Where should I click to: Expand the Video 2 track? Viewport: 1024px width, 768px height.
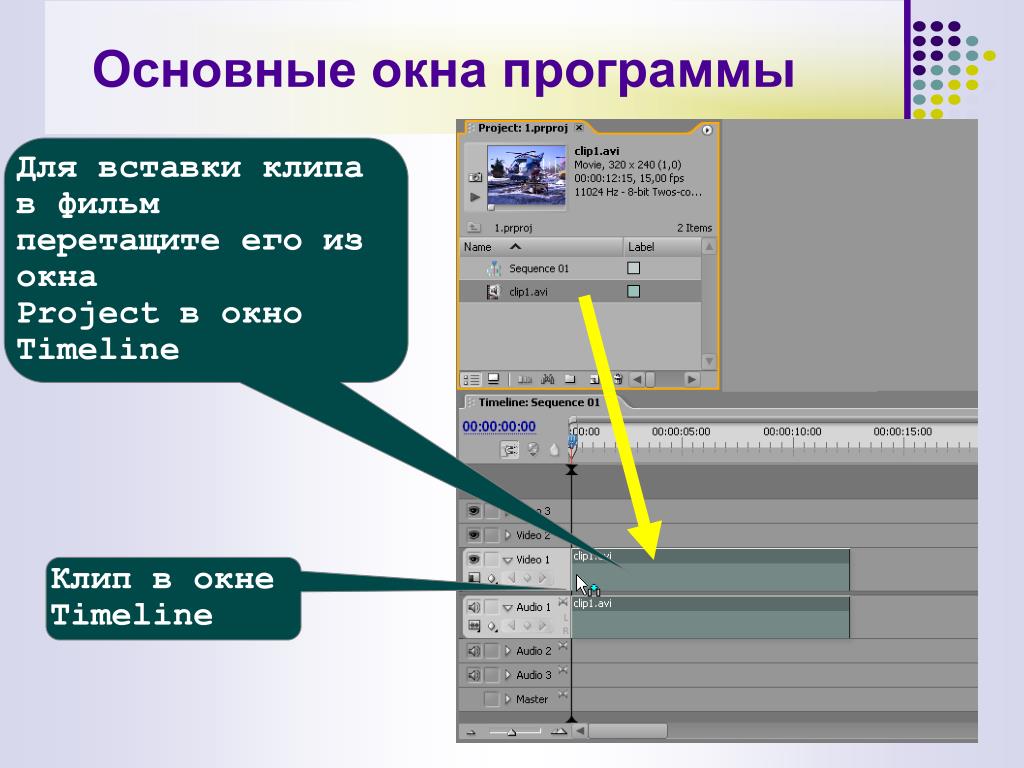click(507, 535)
